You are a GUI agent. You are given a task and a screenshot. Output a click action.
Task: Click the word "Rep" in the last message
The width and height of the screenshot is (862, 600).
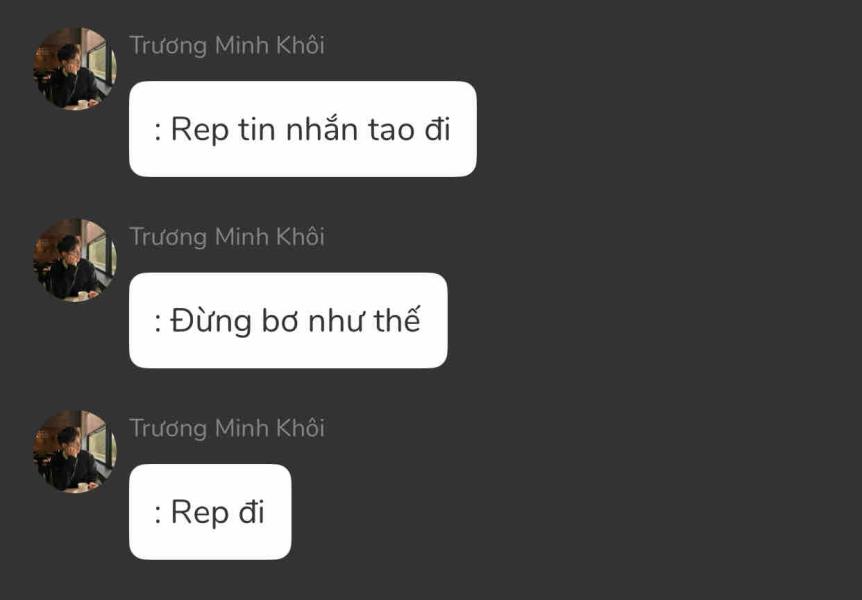(x=200, y=512)
